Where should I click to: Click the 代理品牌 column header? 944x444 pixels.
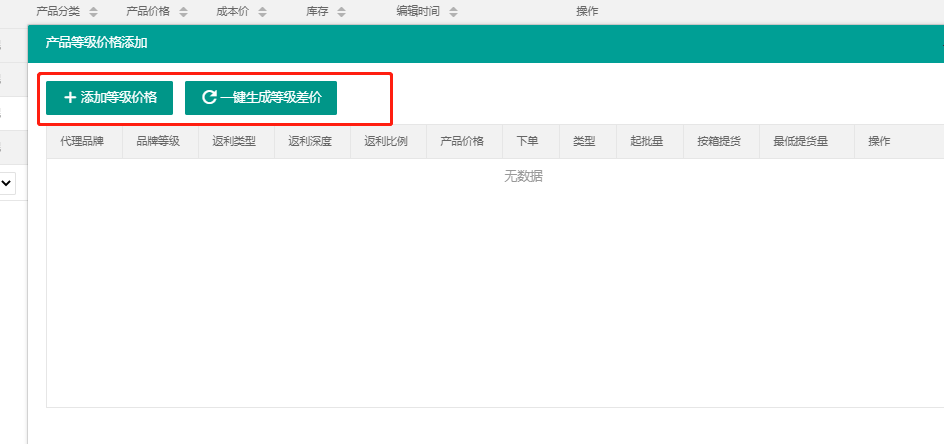(x=82, y=142)
